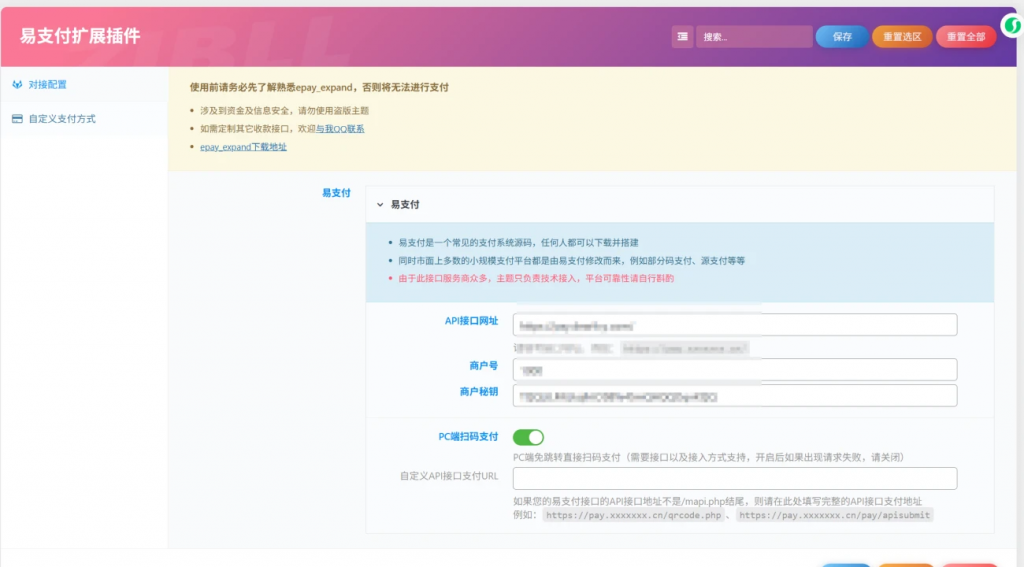The height and width of the screenshot is (567, 1024).
Task: Switch to the 自定义支付方式 tab
Action: (x=62, y=119)
